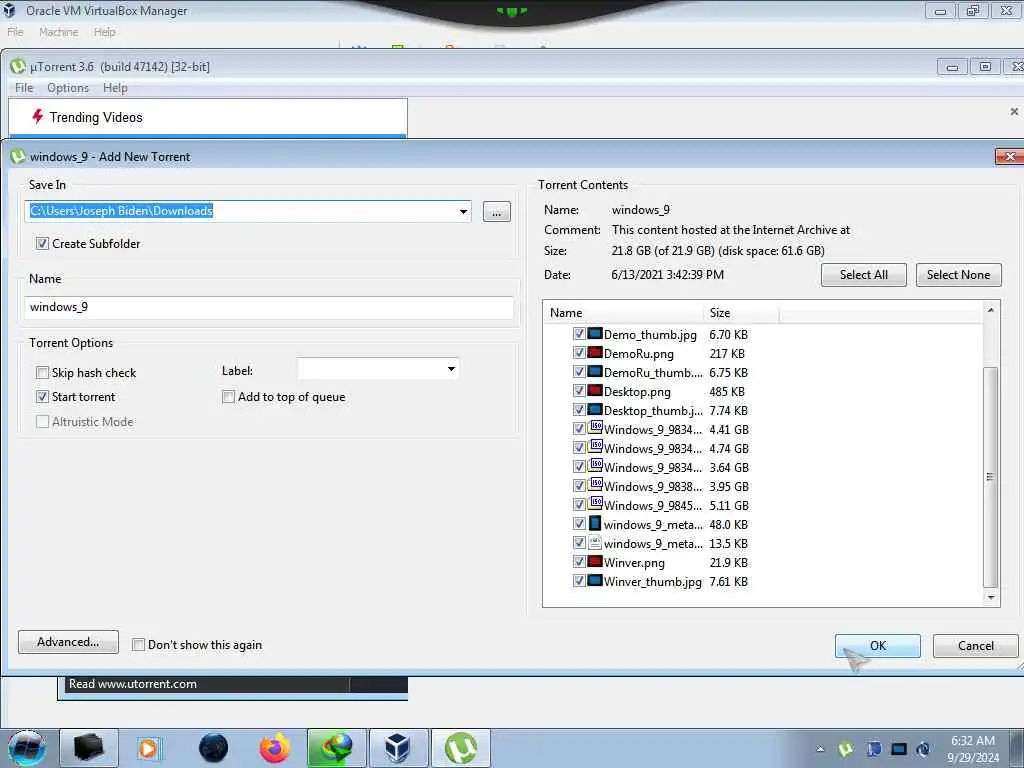Click the Winver_thumb.jpg file icon
The height and width of the screenshot is (768, 1024).
(594, 580)
